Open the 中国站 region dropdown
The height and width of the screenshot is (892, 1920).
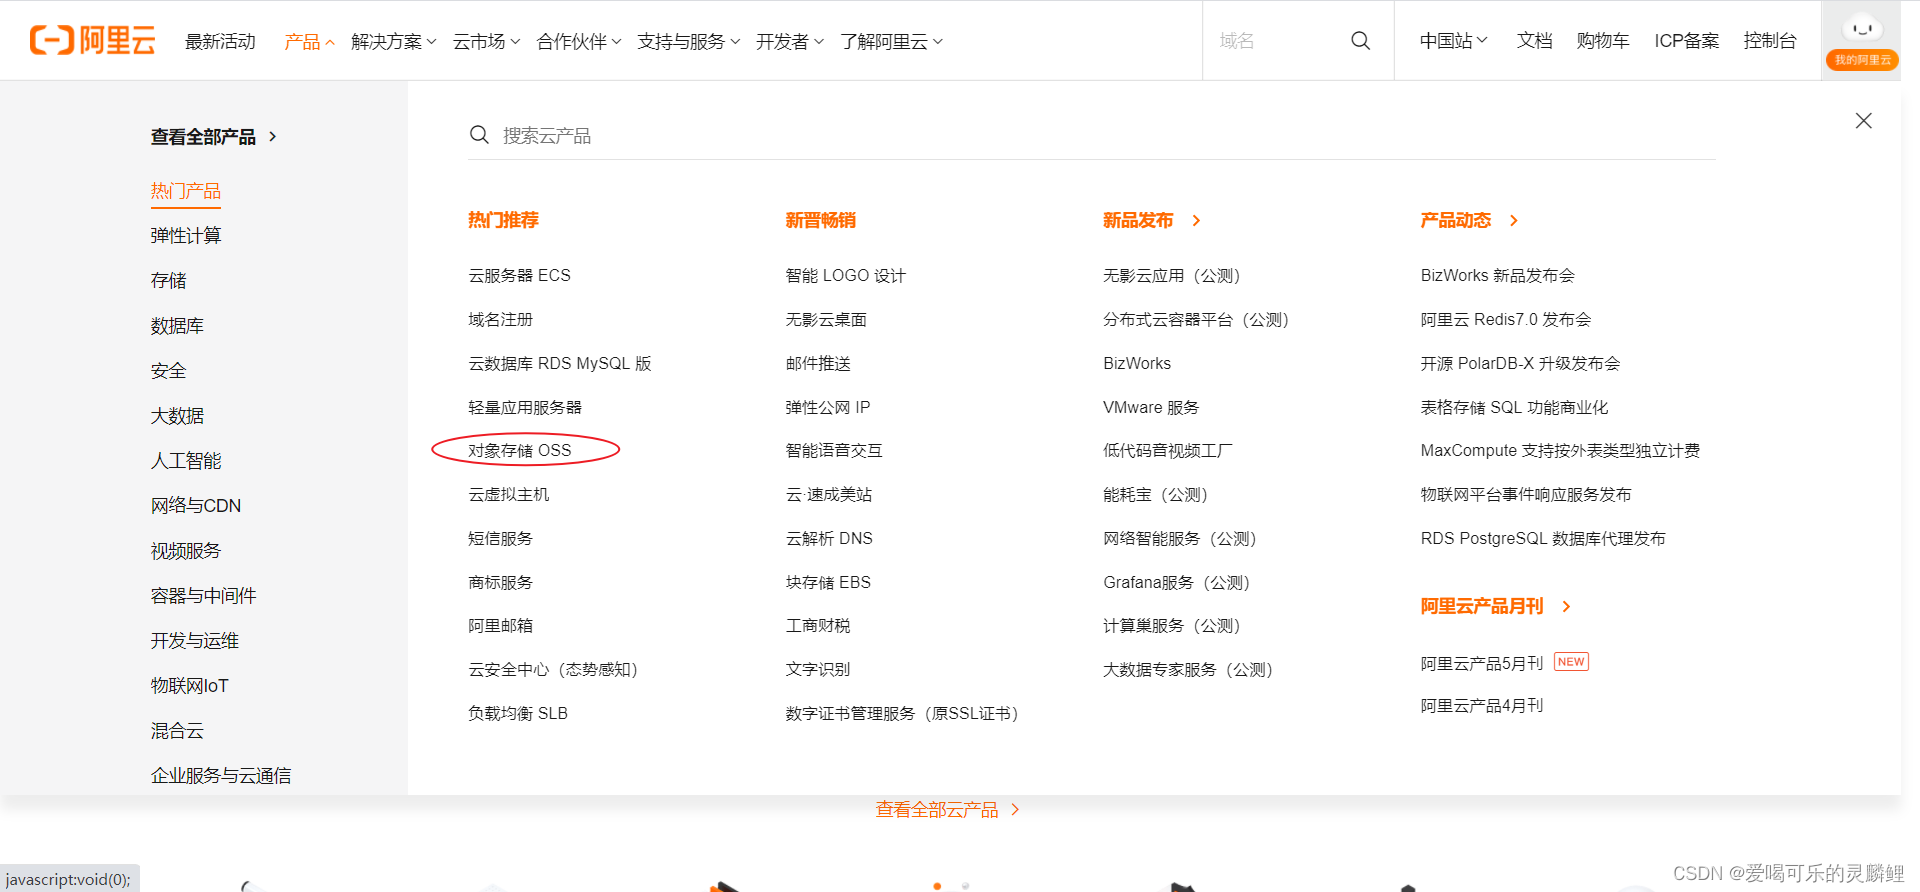pos(1454,41)
